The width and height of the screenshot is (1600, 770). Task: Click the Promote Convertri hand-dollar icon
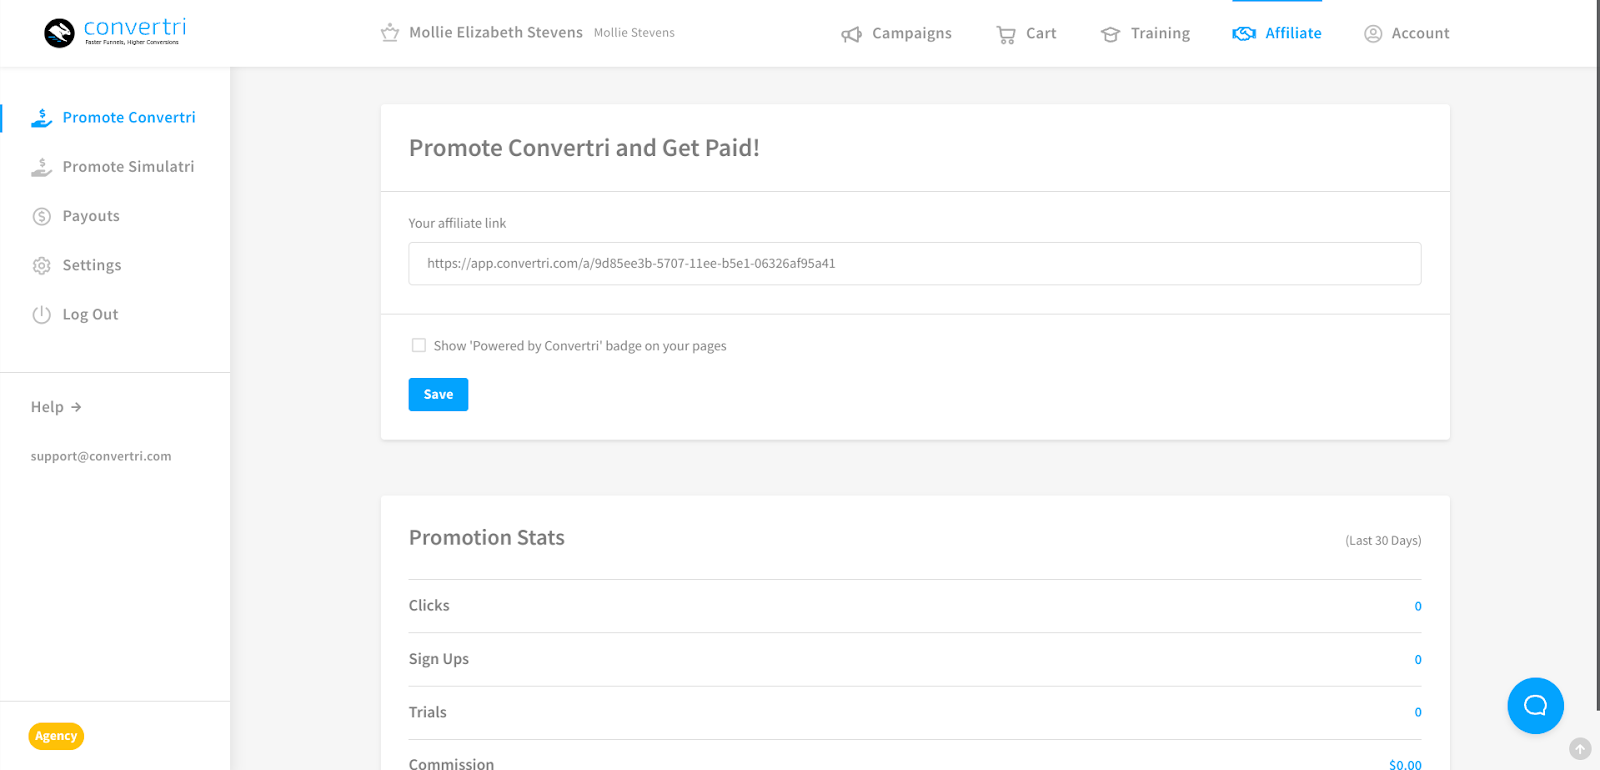[41, 118]
